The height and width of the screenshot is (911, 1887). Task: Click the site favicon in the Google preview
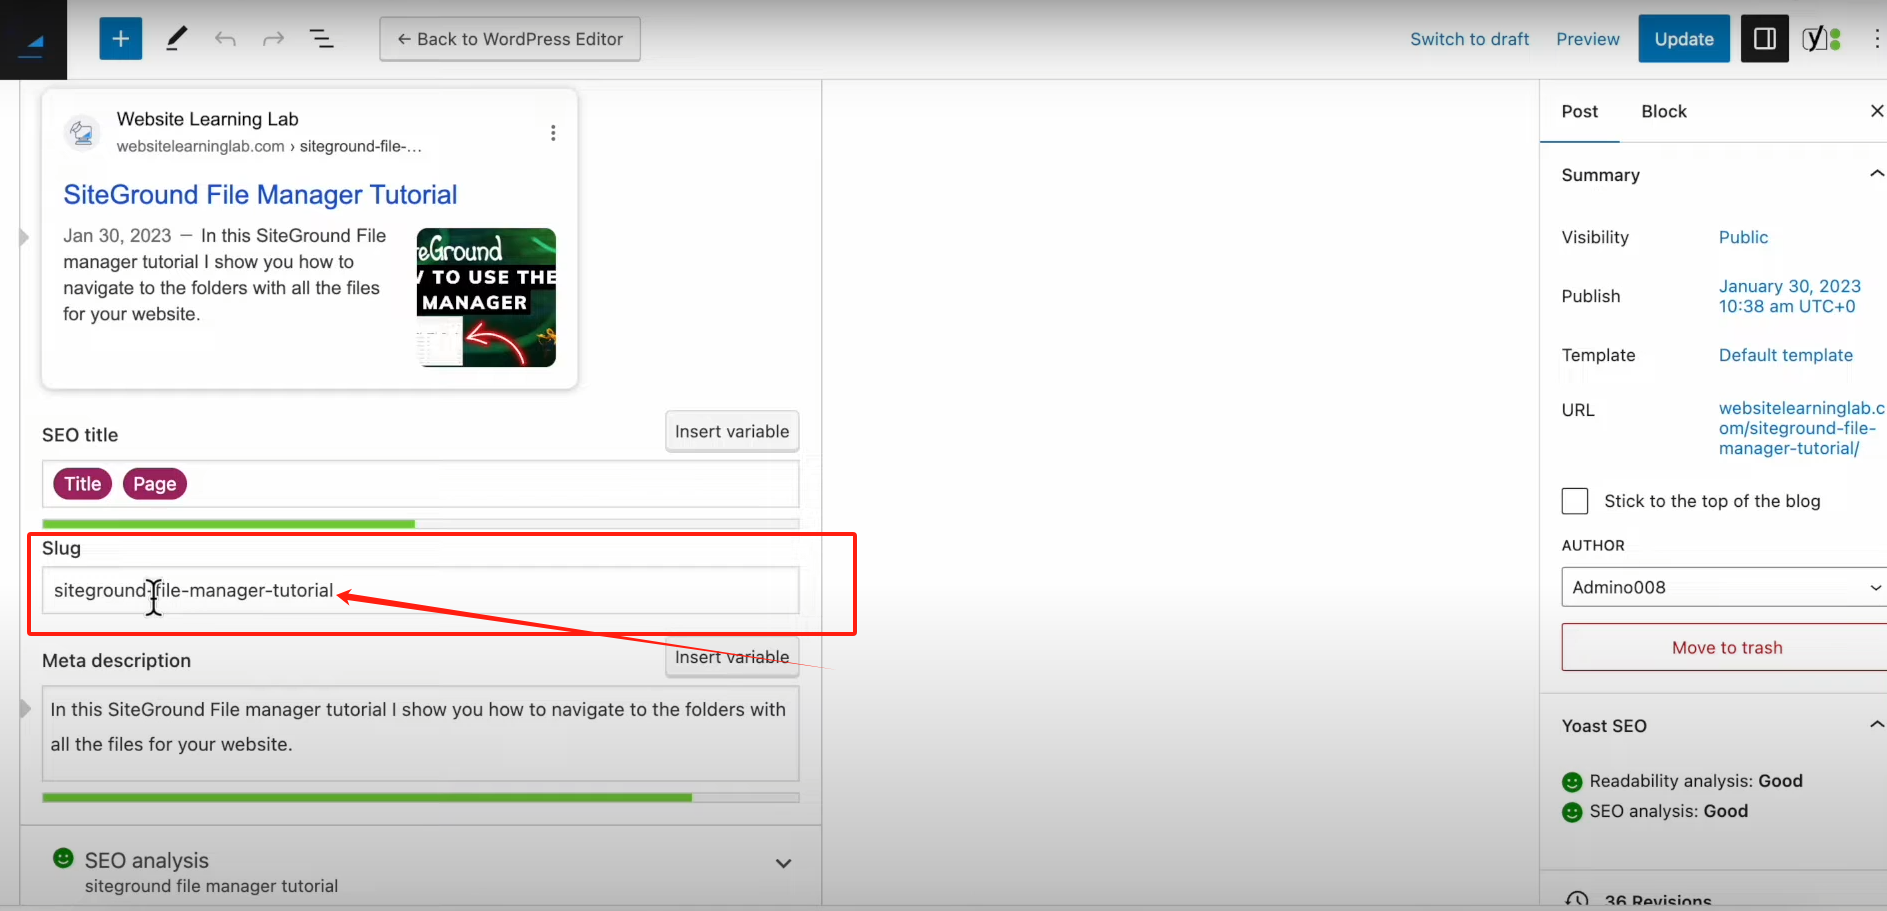click(82, 132)
